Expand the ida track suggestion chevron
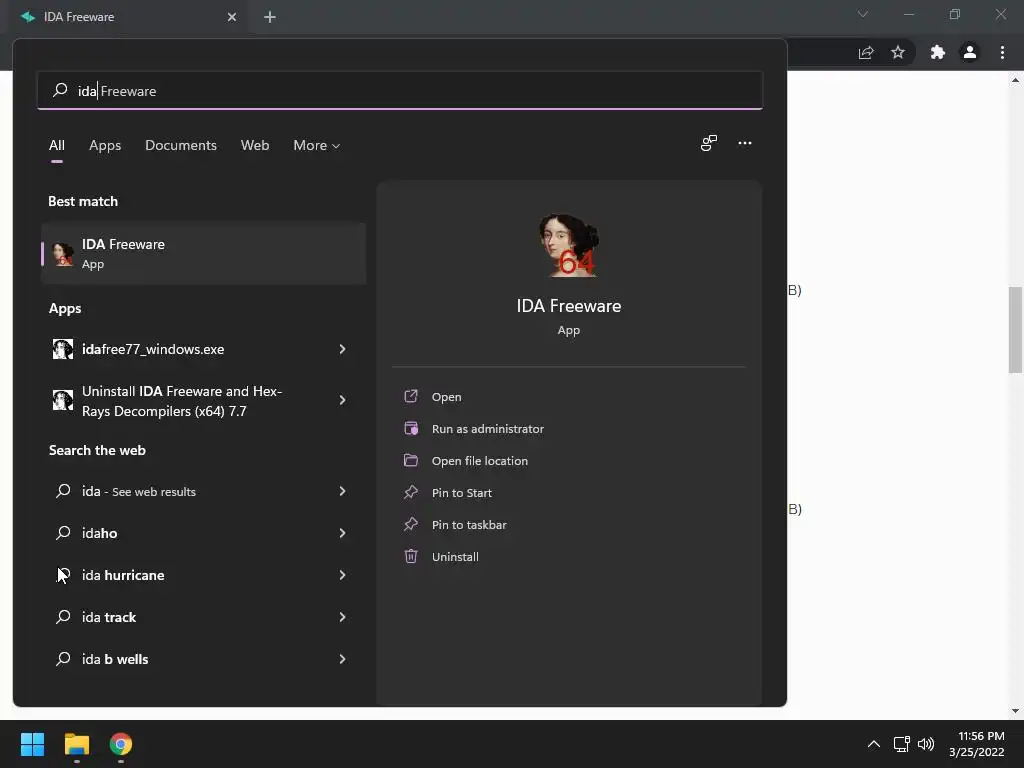The image size is (1024, 768). point(342,617)
